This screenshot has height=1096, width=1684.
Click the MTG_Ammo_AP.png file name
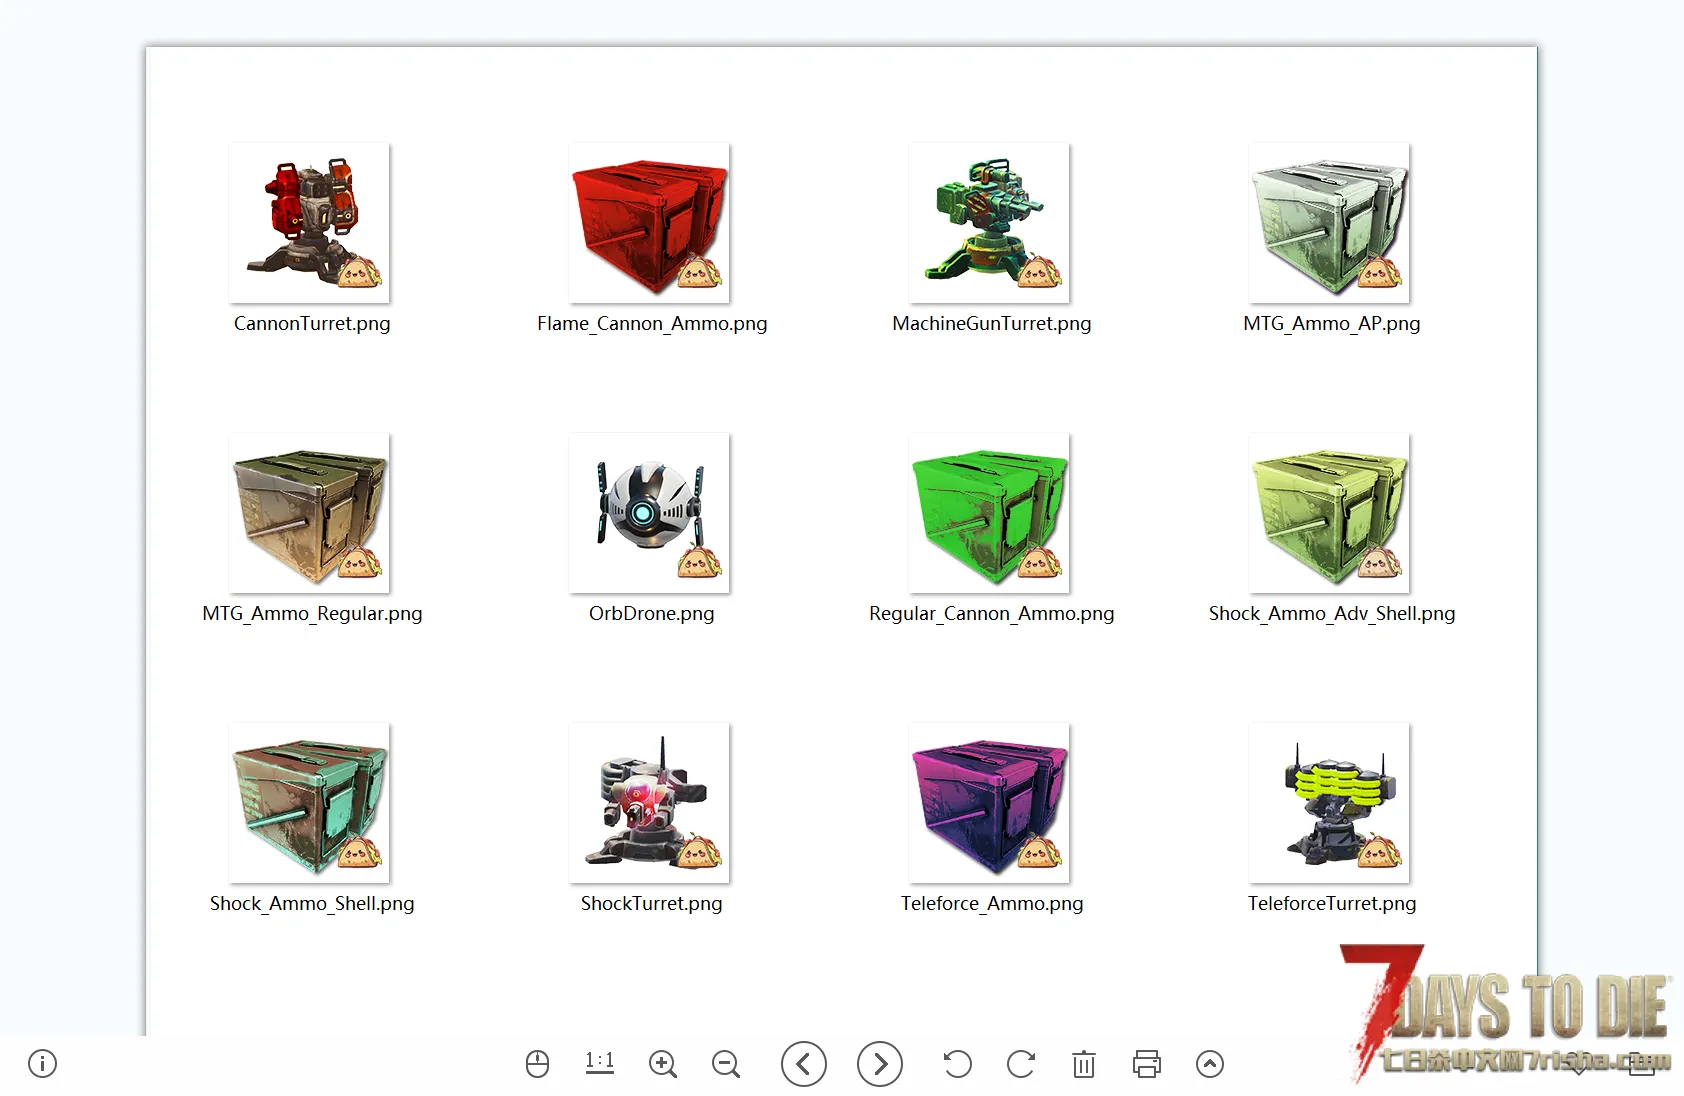tap(1332, 324)
